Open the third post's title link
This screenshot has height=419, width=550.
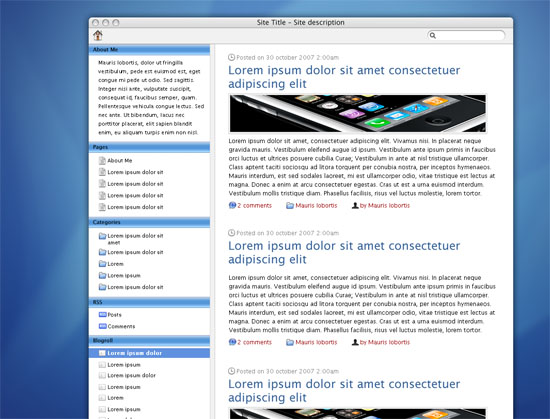[x=344, y=391]
